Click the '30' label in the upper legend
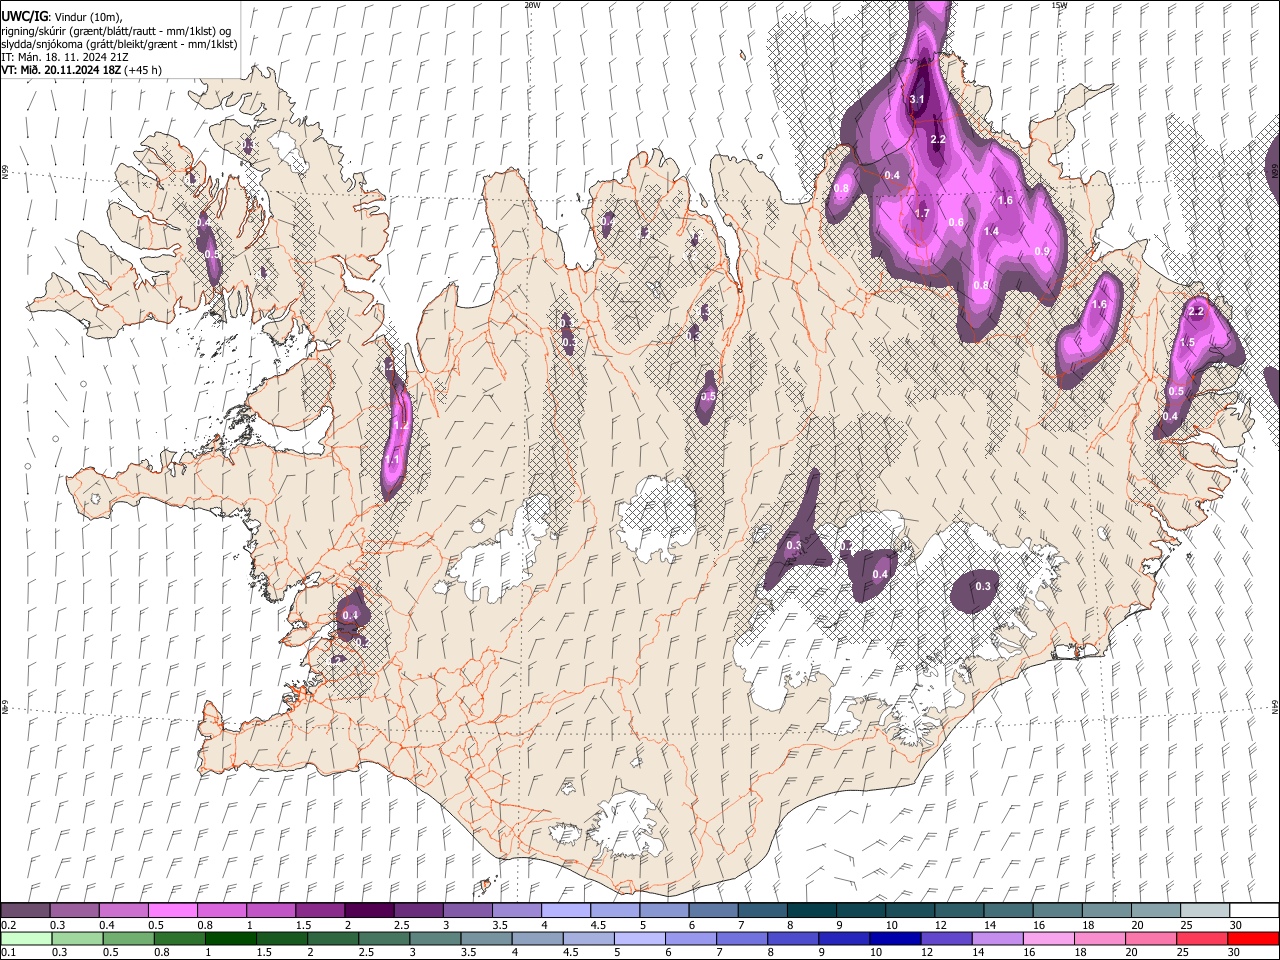The width and height of the screenshot is (1280, 960). [1236, 925]
